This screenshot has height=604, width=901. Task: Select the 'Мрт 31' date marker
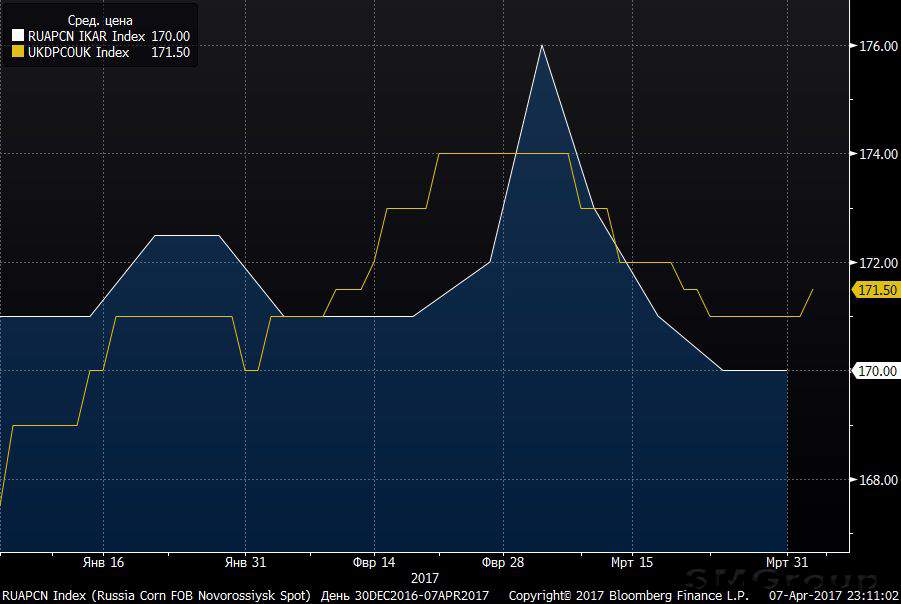pyautogui.click(x=786, y=562)
